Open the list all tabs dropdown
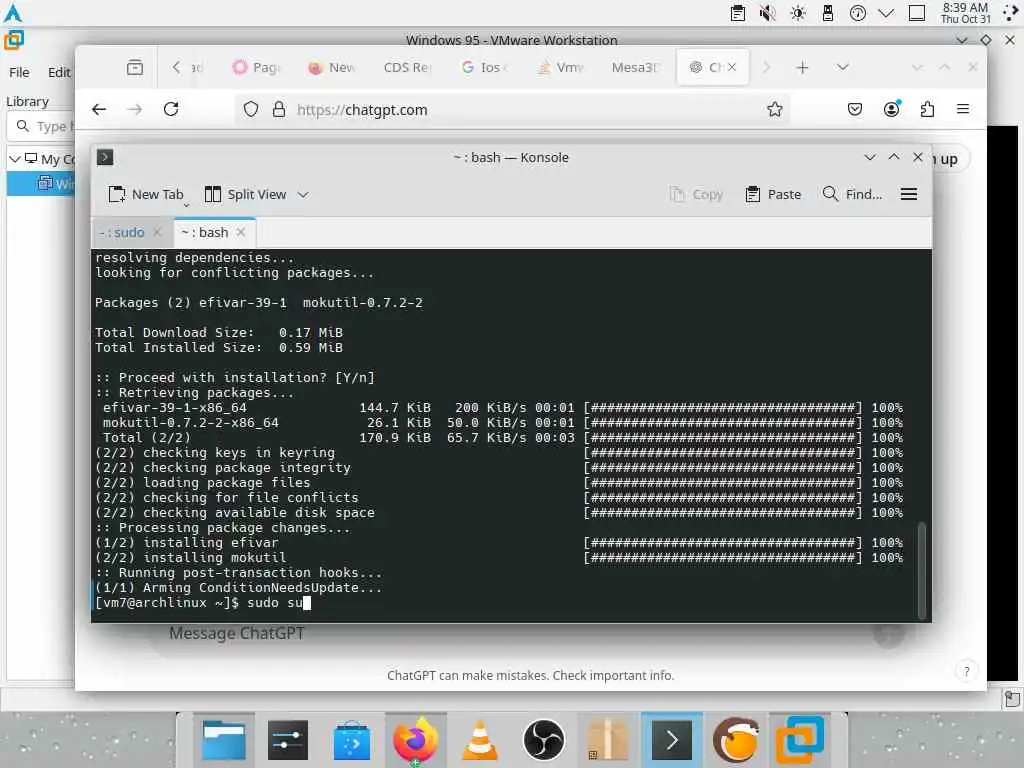The height and width of the screenshot is (768, 1024). coord(843,67)
